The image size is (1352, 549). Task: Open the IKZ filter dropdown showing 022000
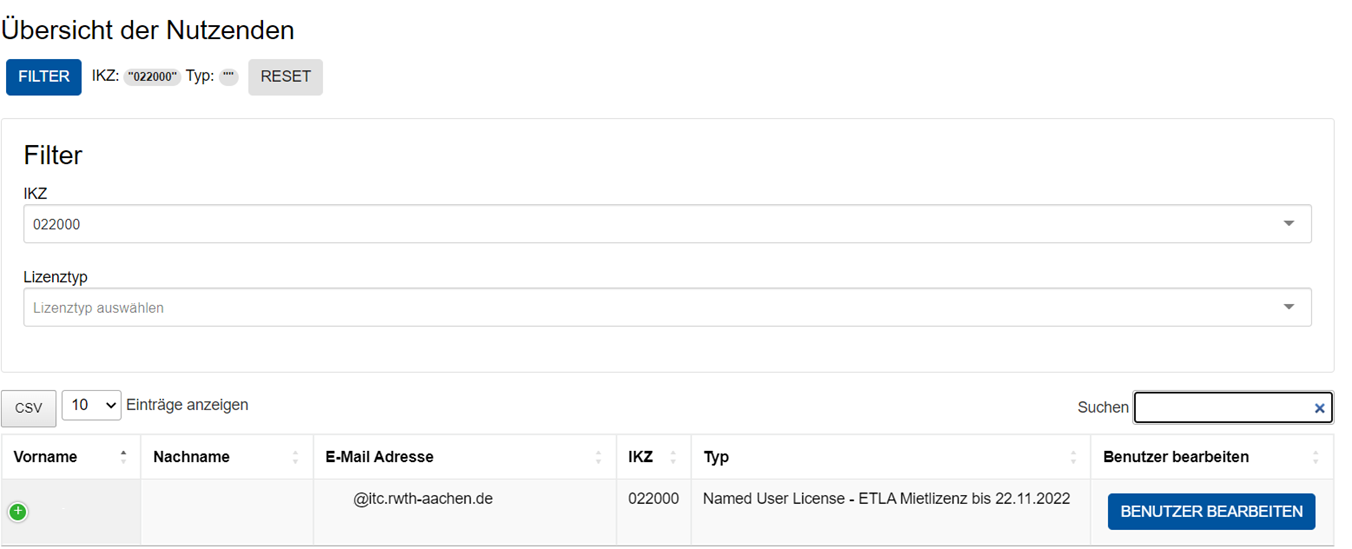667,224
